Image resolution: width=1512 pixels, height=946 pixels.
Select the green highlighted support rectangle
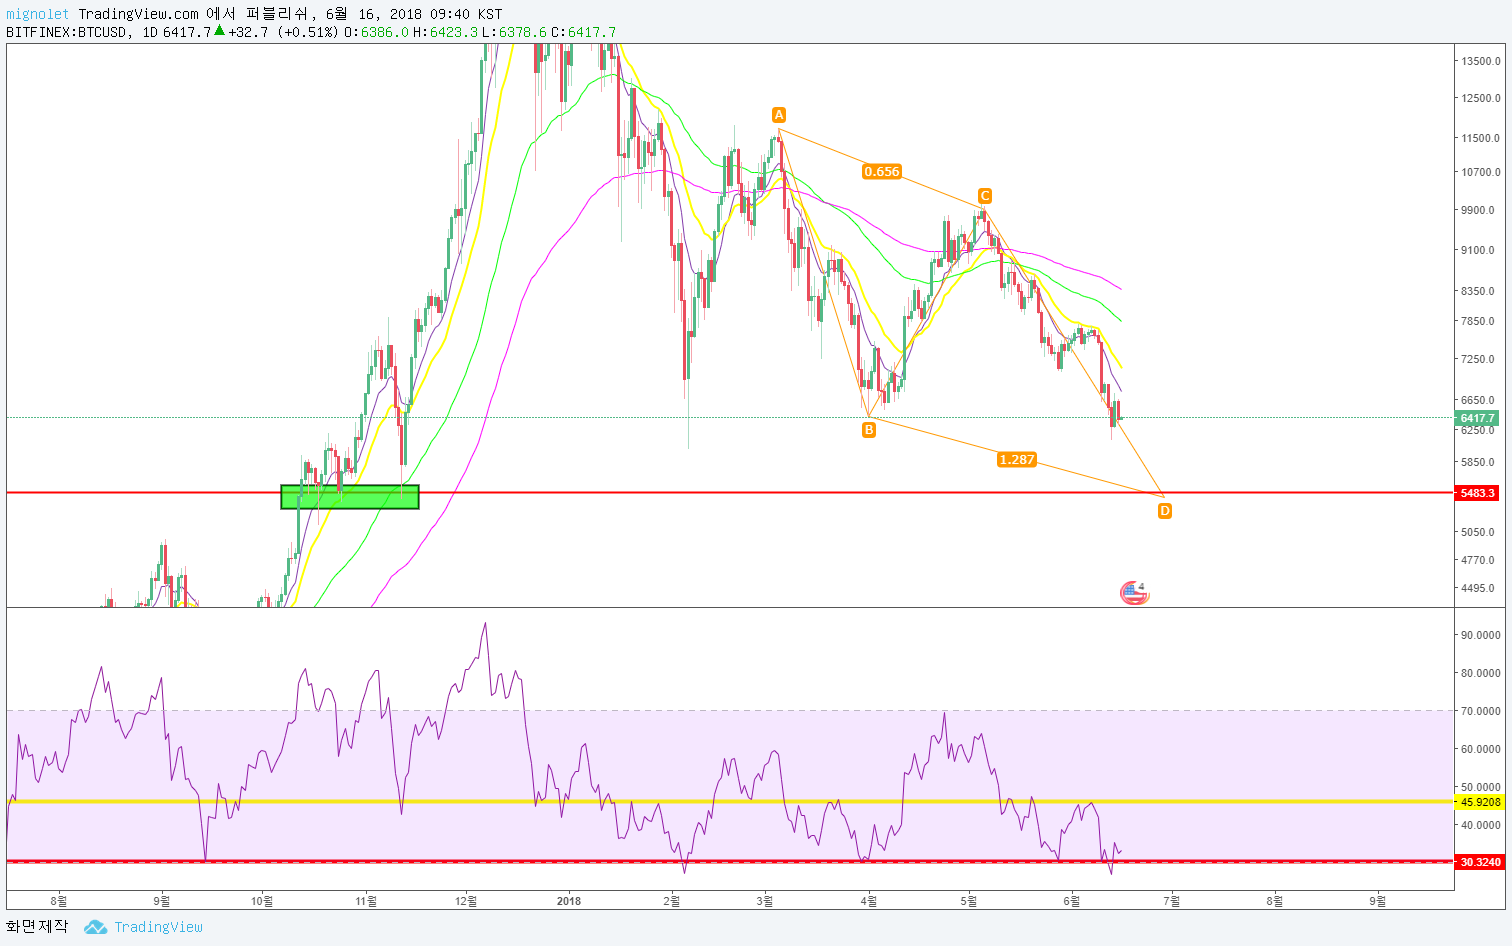(x=350, y=497)
